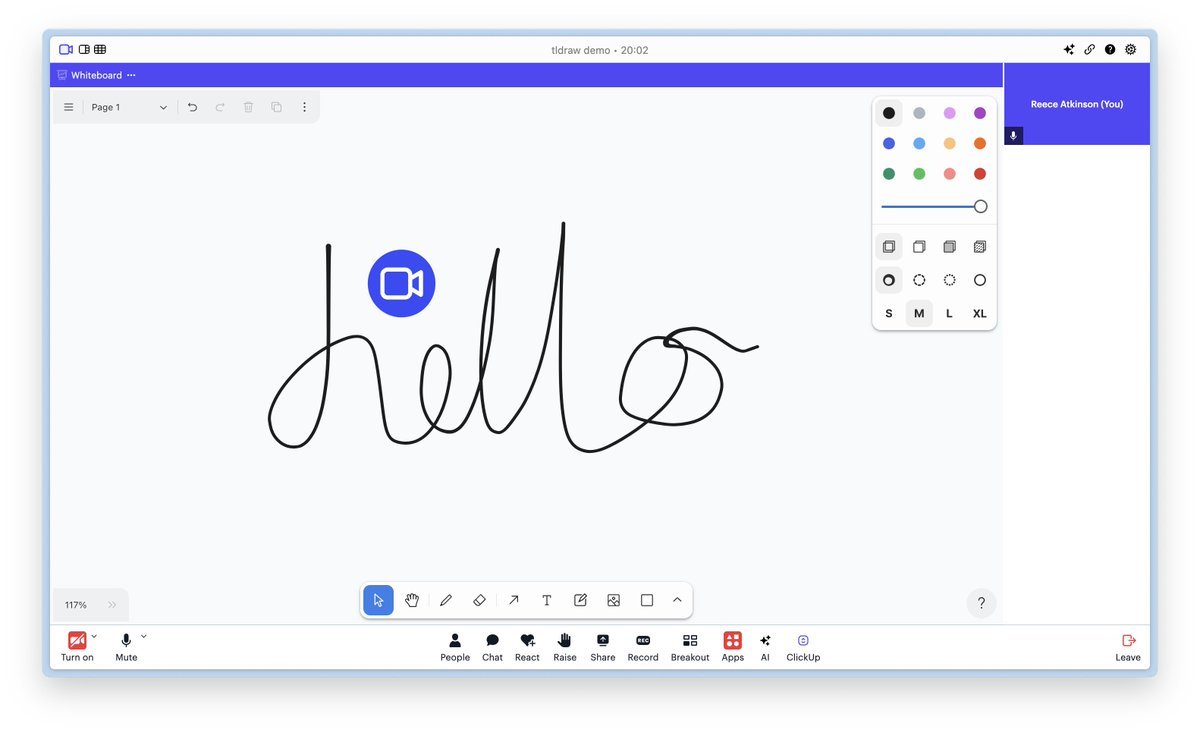Open settings gear in title bar

coord(1130,49)
